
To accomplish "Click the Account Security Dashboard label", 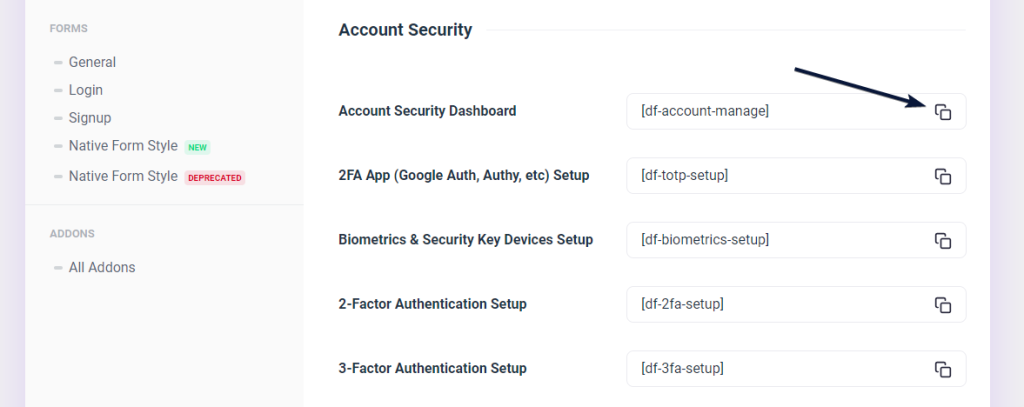I will pos(427,111).
